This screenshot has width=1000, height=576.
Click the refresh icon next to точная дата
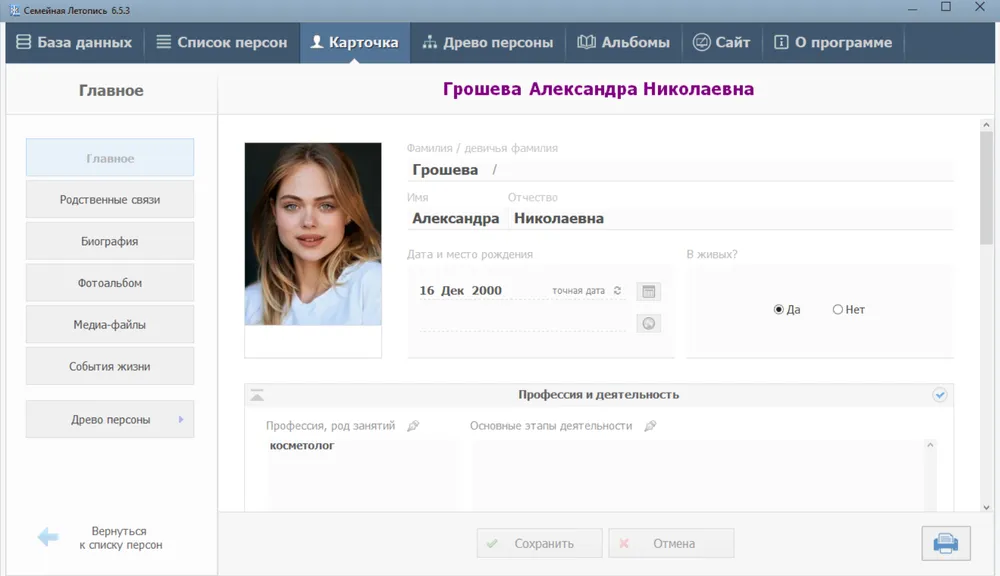pyautogui.click(x=617, y=291)
